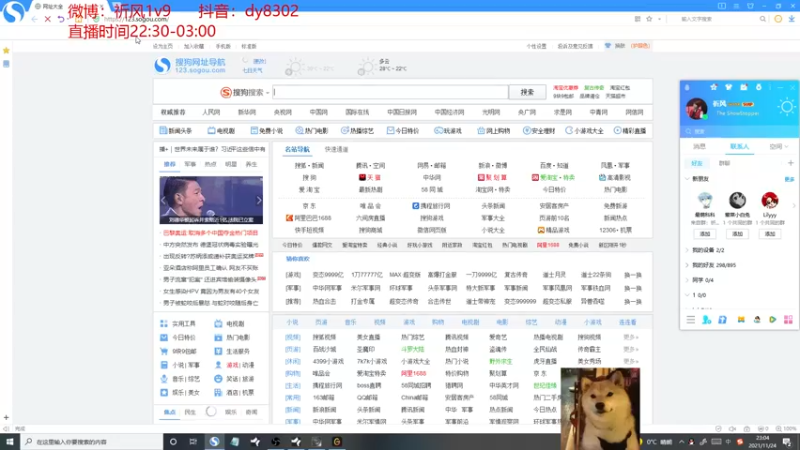
Task: Open Sogou browser from the taskbar
Action: click(x=214, y=442)
